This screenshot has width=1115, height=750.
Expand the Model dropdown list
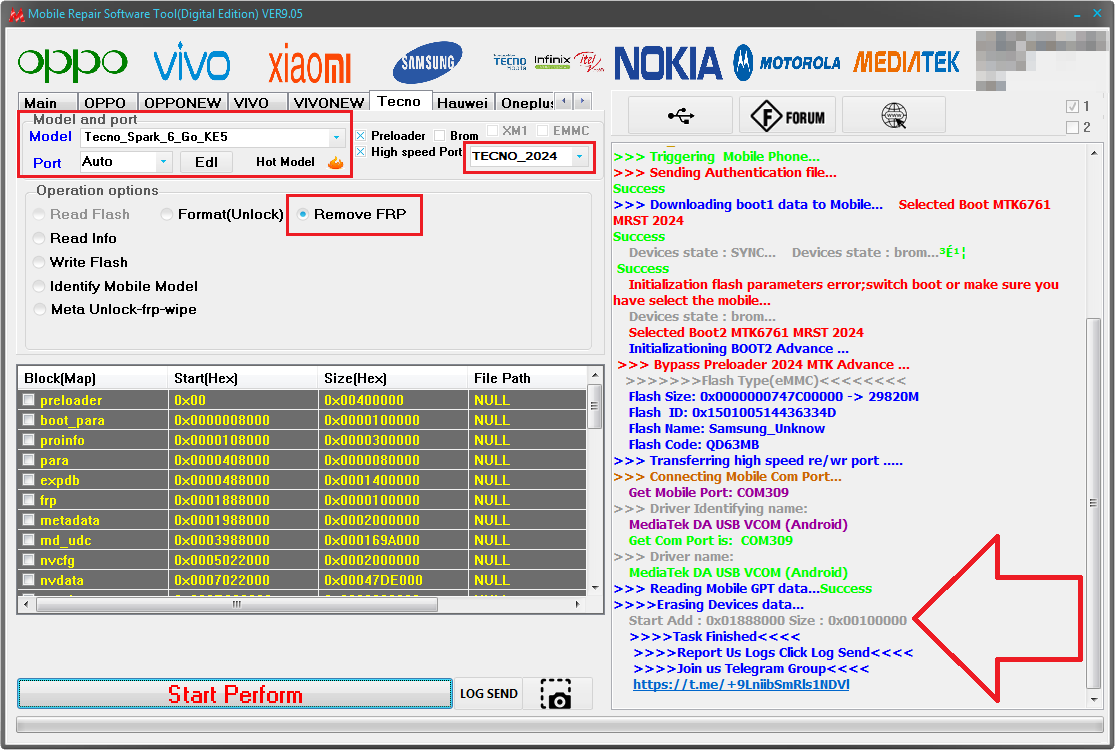(336, 137)
